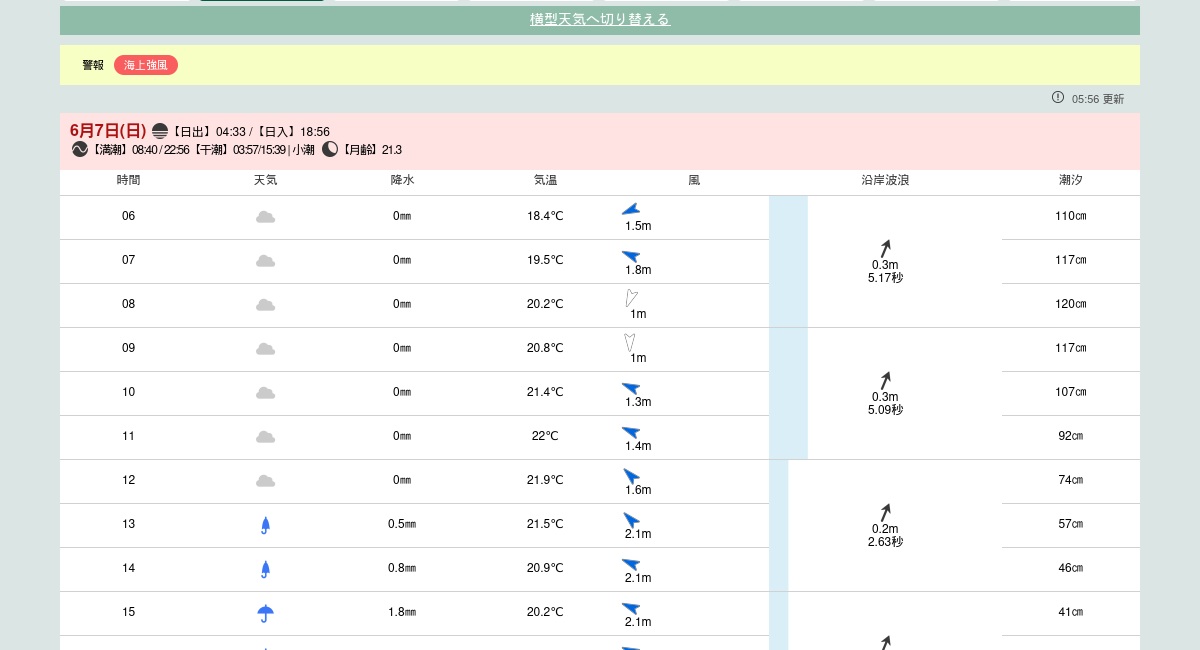This screenshot has height=650, width=1200.
Task: Click the 警報 label
Action: [x=93, y=65]
